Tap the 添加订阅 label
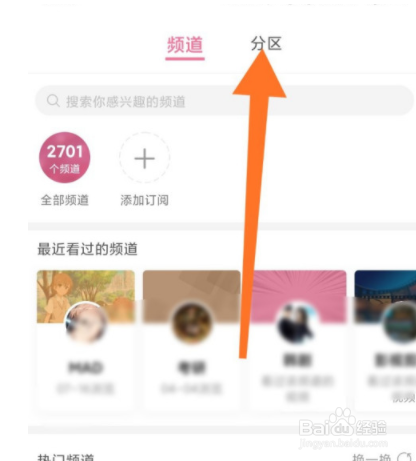The height and width of the screenshot is (461, 416). [x=144, y=200]
